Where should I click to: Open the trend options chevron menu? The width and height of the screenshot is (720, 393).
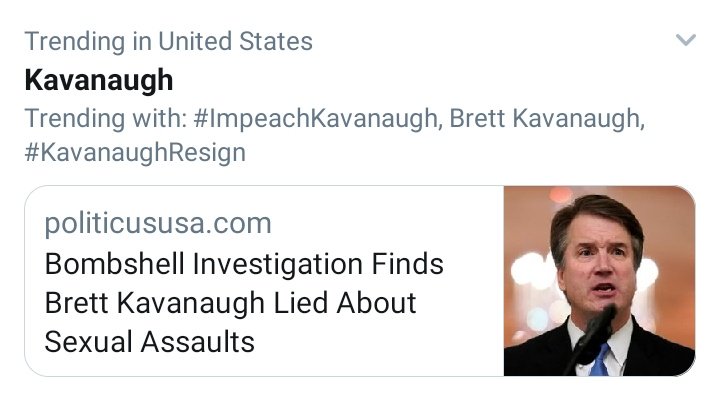pos(686,40)
